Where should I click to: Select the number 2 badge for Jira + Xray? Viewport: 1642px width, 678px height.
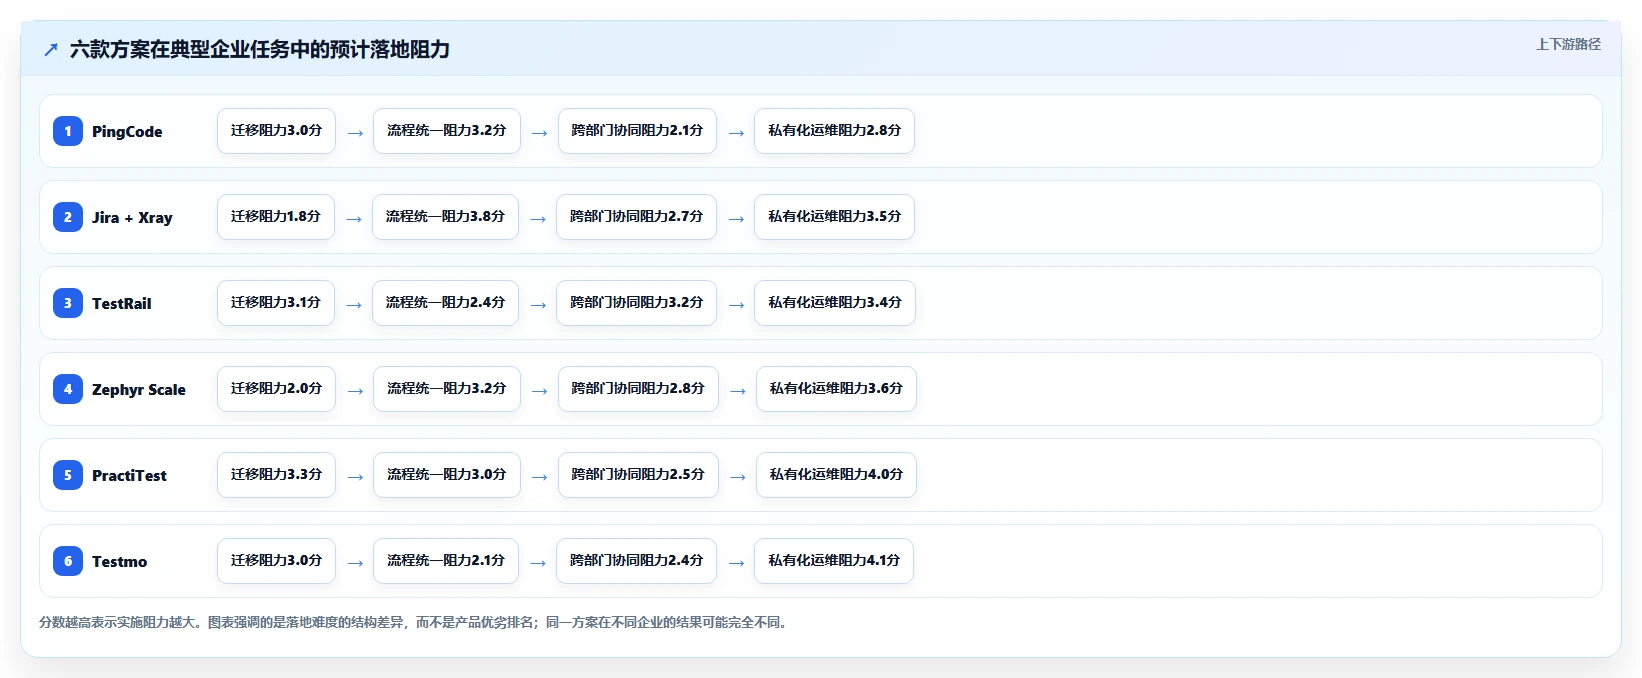point(68,217)
